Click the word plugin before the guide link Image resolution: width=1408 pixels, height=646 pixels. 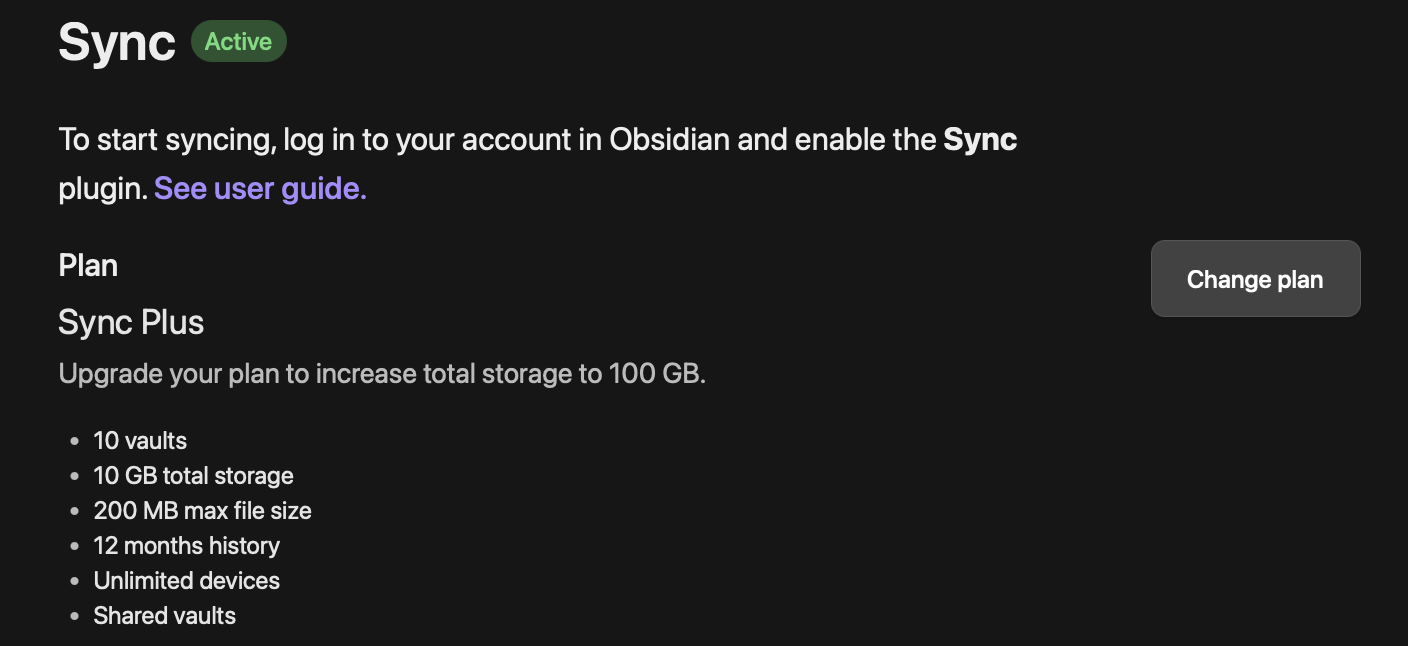click(103, 189)
